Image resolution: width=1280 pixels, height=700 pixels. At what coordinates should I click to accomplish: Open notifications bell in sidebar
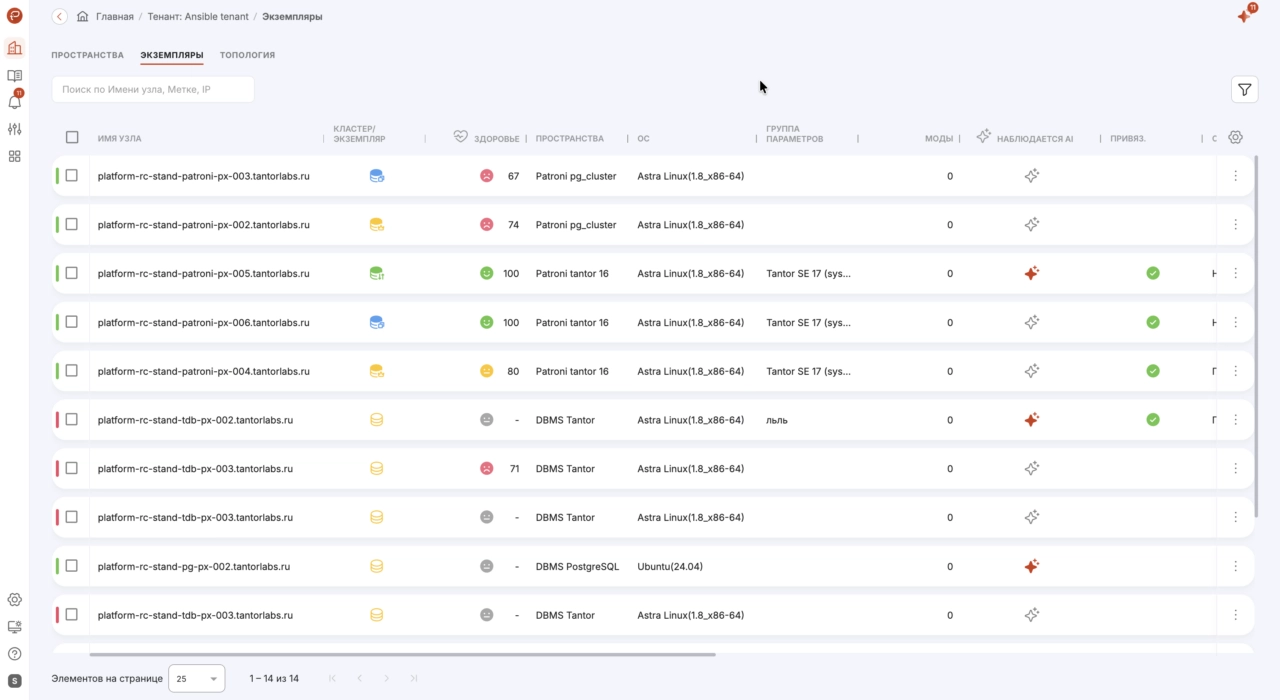(x=14, y=102)
